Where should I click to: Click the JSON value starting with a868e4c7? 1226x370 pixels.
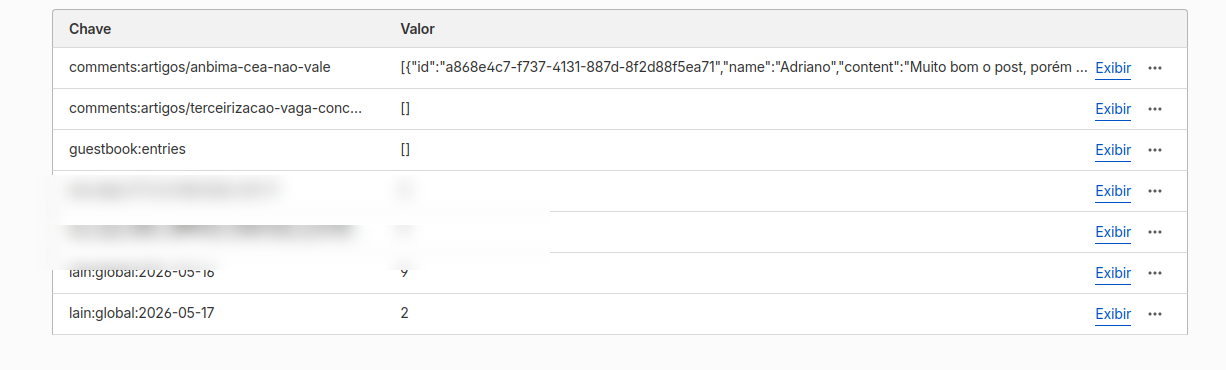pos(743,68)
